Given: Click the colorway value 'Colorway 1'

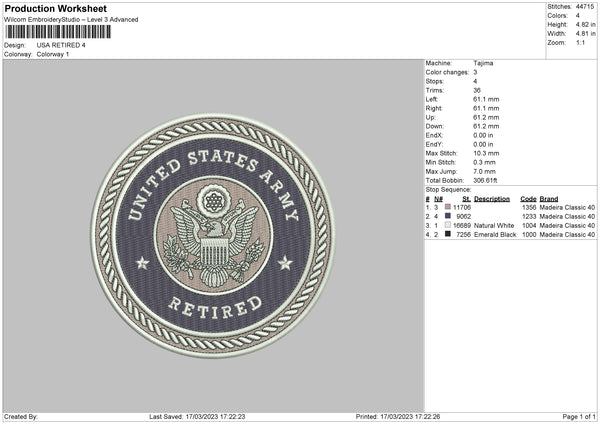Looking at the screenshot, I should pos(53,54).
